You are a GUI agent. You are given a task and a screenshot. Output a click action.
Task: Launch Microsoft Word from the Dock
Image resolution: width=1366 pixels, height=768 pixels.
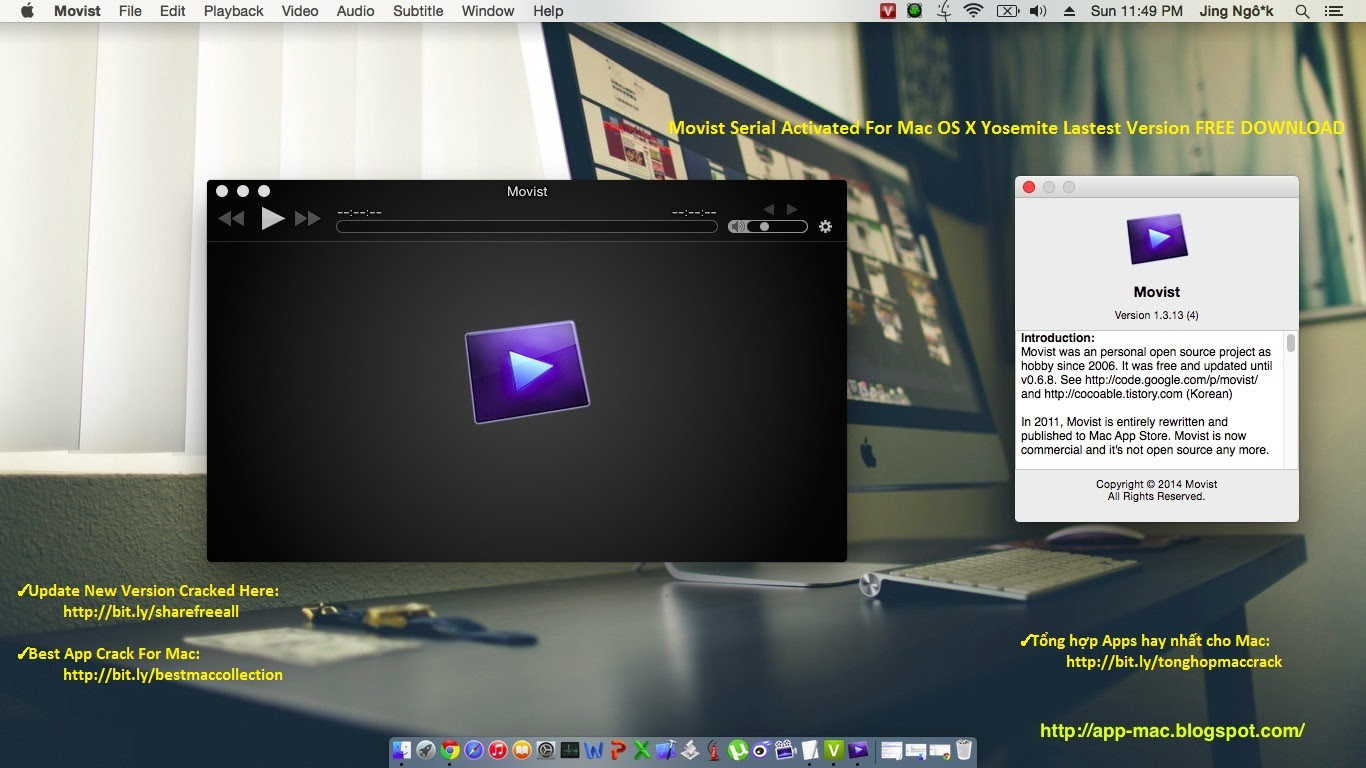click(593, 750)
